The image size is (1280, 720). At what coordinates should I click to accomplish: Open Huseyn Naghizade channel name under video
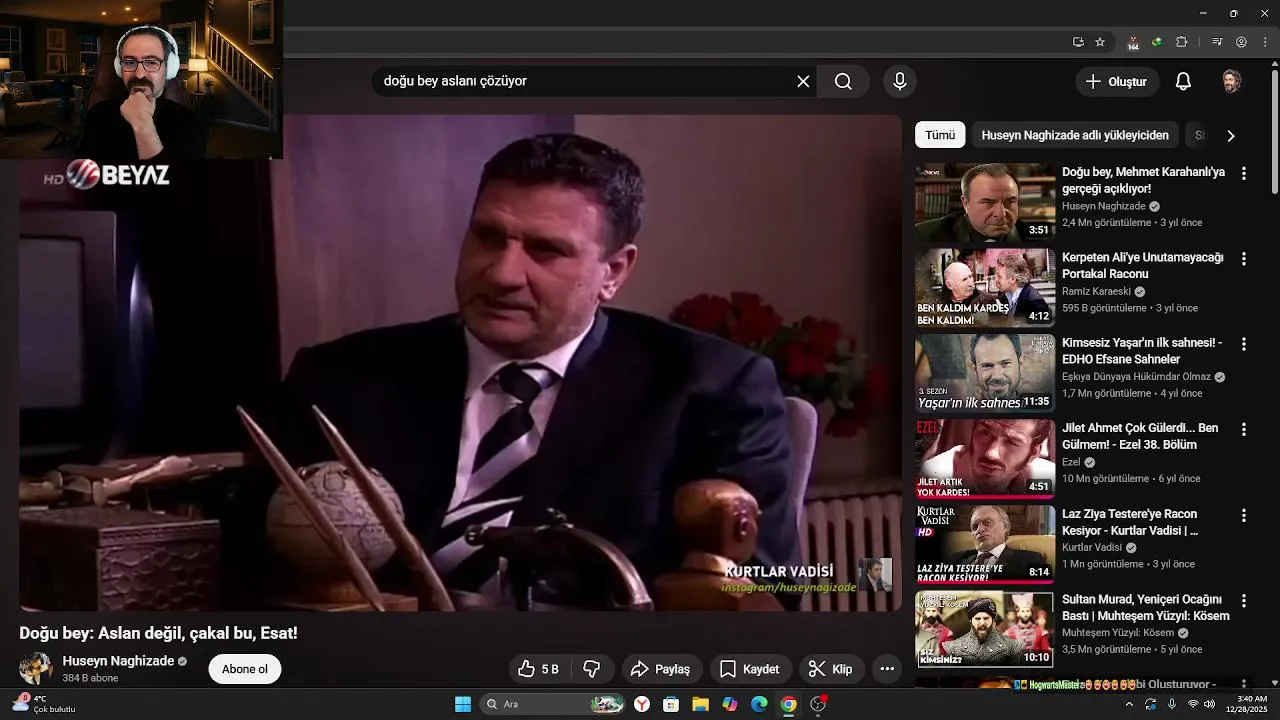118,661
